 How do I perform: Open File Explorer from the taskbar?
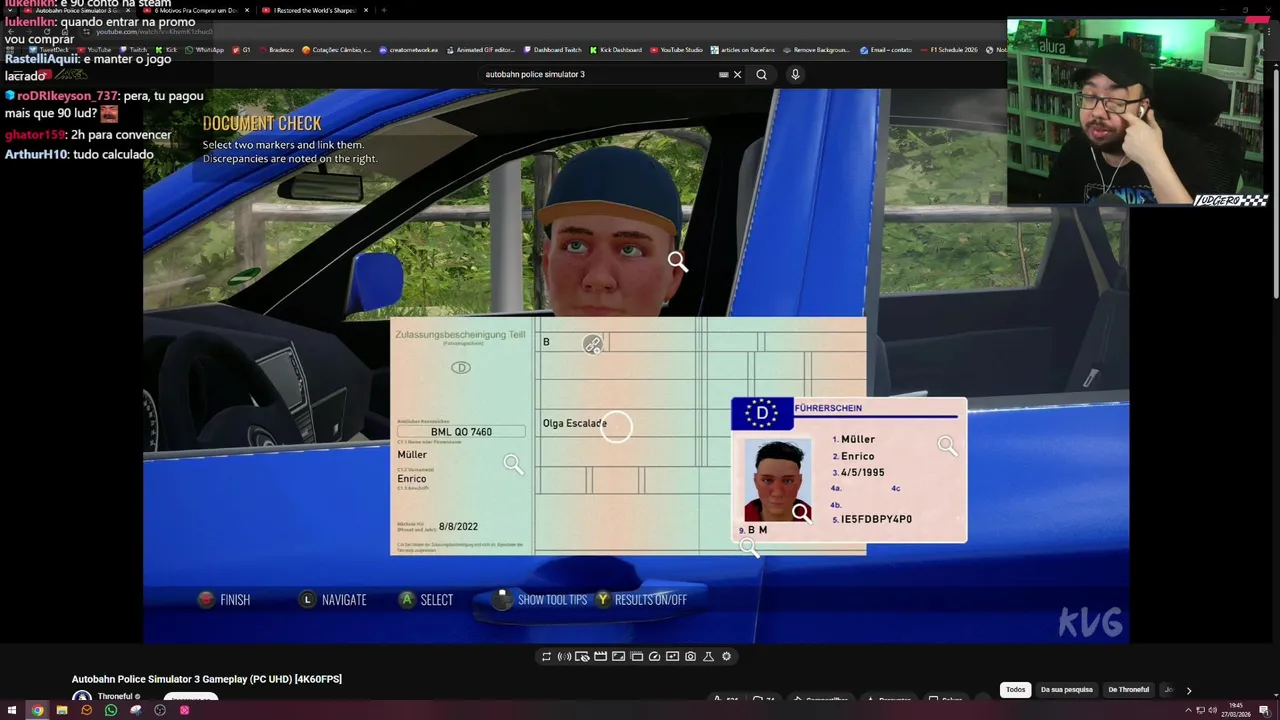(x=62, y=710)
